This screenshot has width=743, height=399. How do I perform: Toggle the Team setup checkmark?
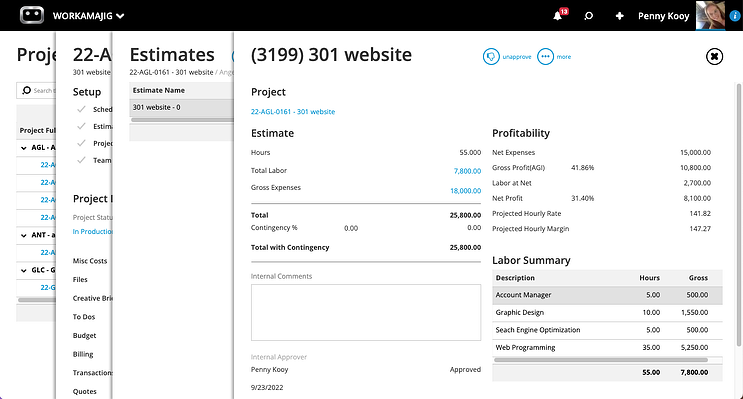coord(82,160)
